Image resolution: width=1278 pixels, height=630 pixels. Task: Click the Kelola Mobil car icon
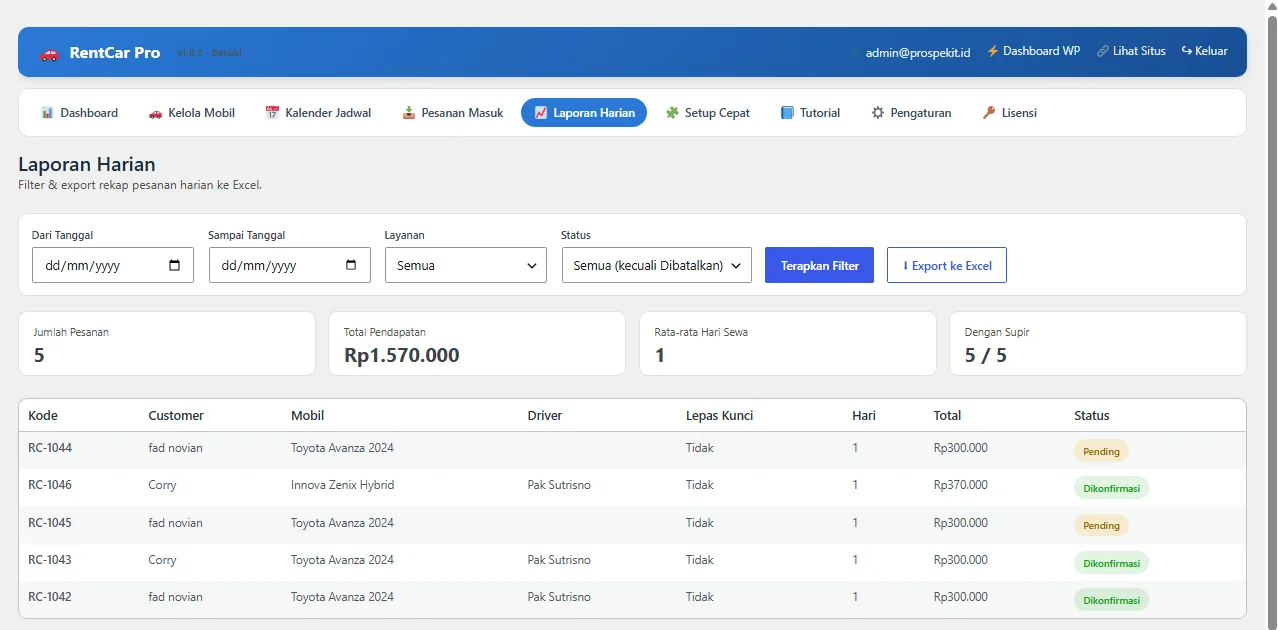point(155,113)
